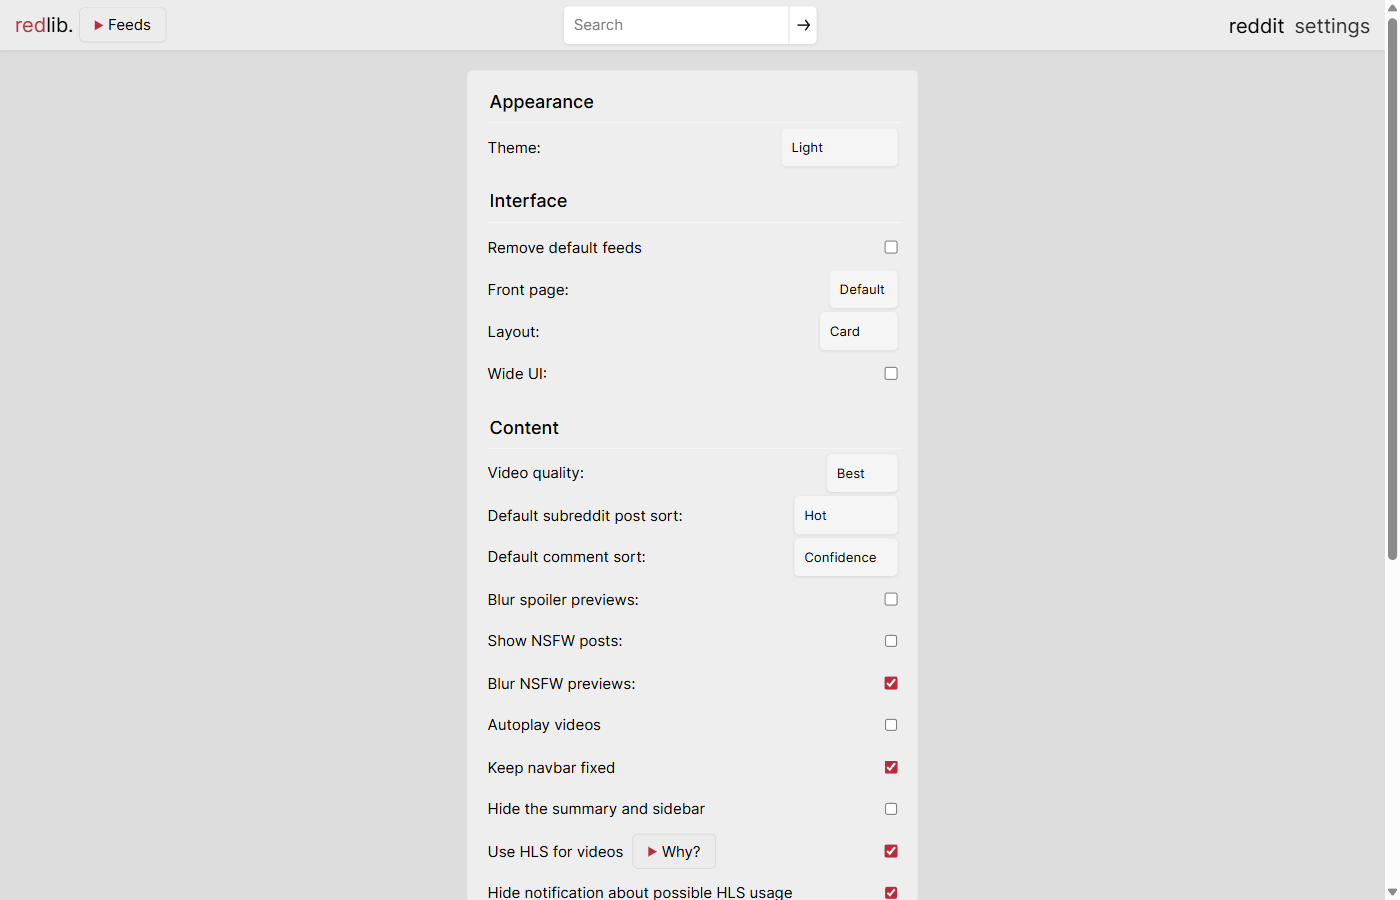Click into the Search field
The width and height of the screenshot is (1400, 900).
click(676, 25)
